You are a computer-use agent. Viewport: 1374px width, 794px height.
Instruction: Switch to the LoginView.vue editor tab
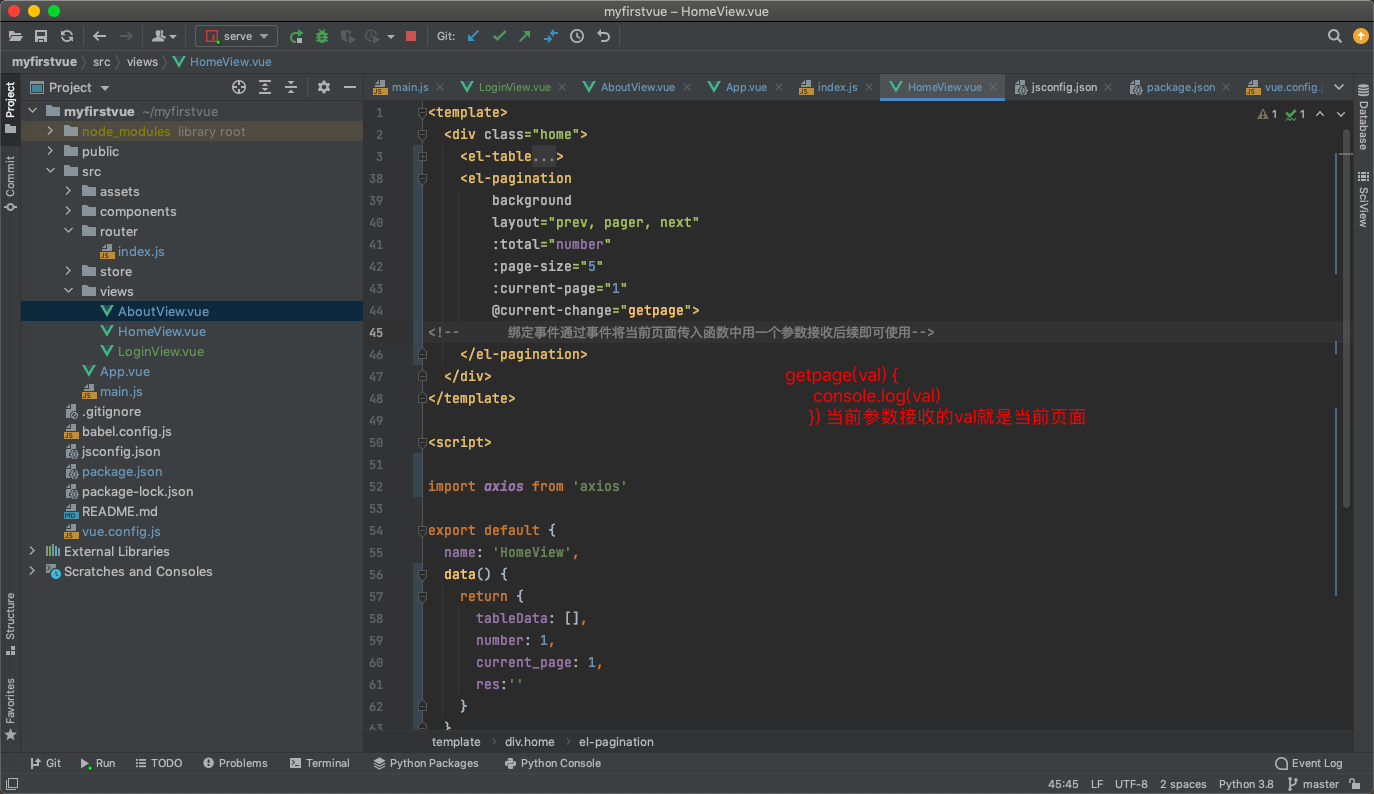(x=513, y=87)
